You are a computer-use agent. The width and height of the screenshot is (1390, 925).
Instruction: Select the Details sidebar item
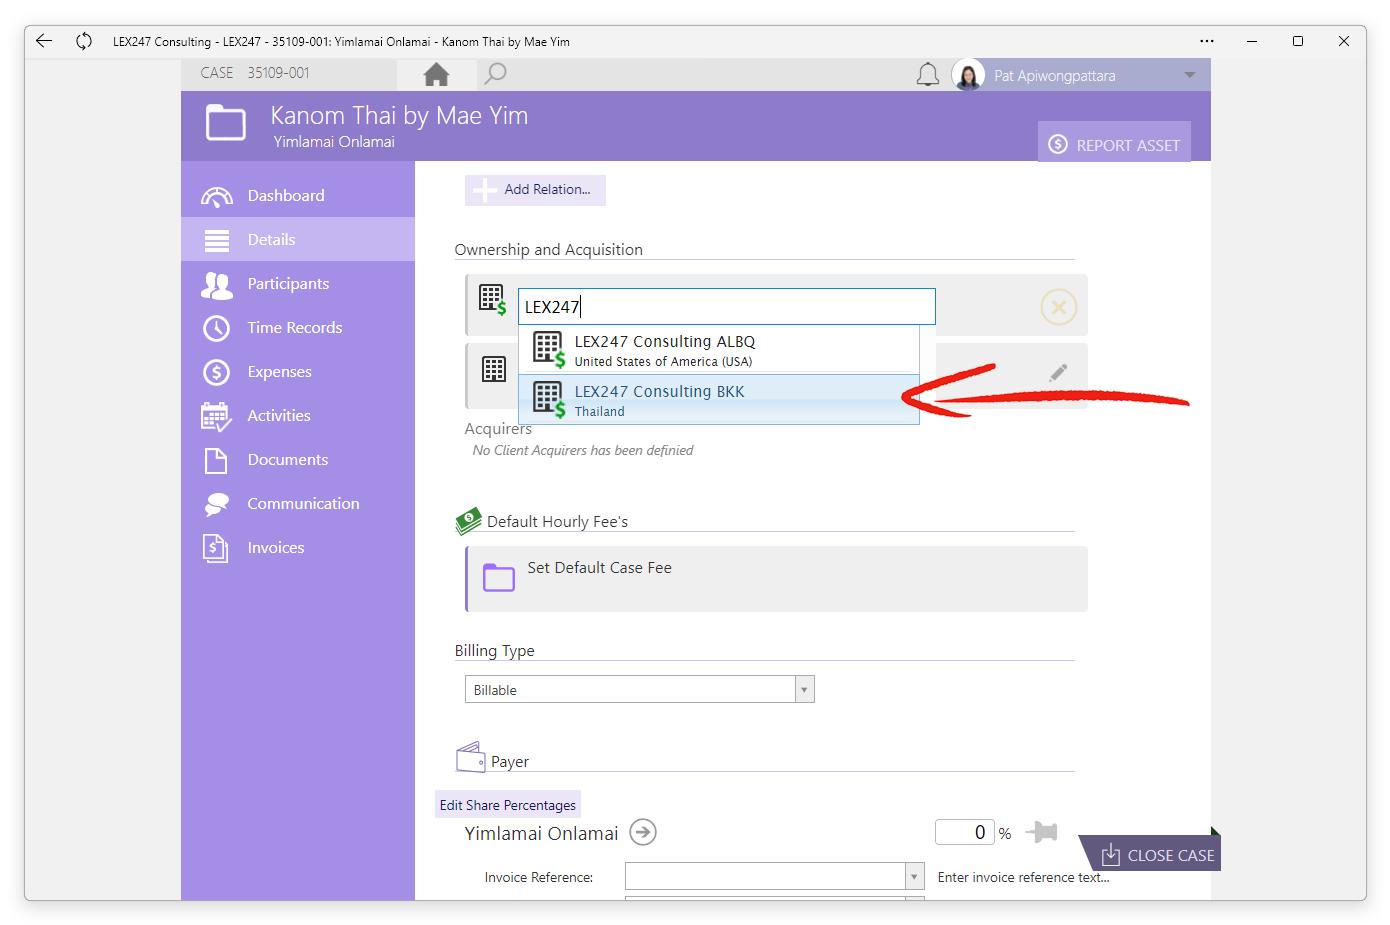[x=298, y=239]
